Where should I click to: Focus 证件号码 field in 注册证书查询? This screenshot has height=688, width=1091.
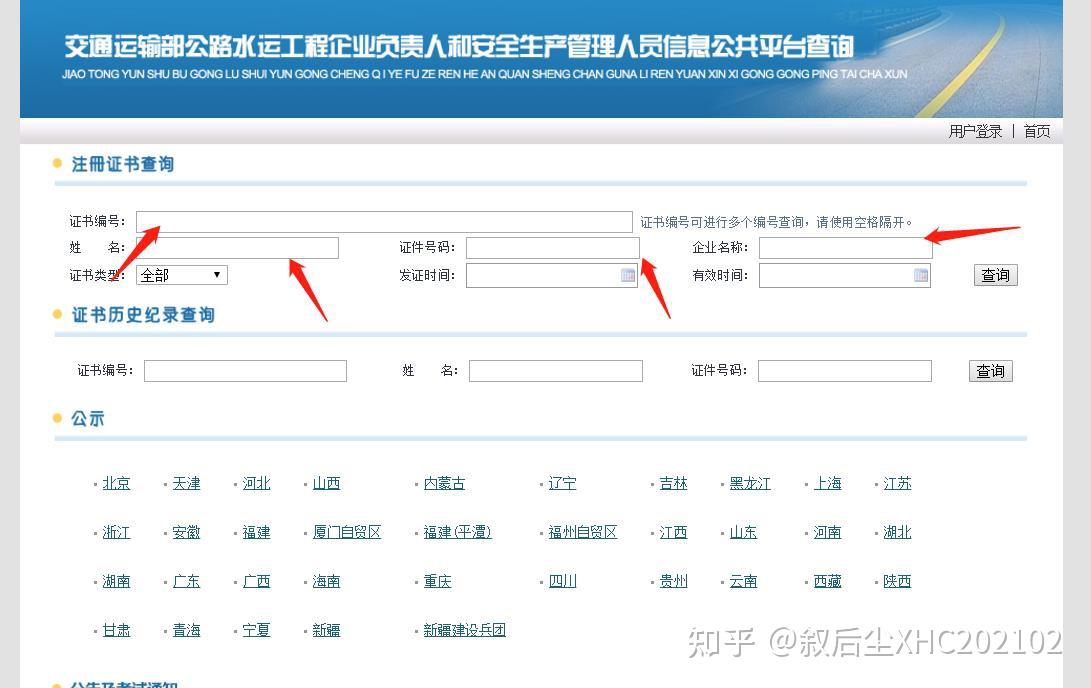(552, 248)
